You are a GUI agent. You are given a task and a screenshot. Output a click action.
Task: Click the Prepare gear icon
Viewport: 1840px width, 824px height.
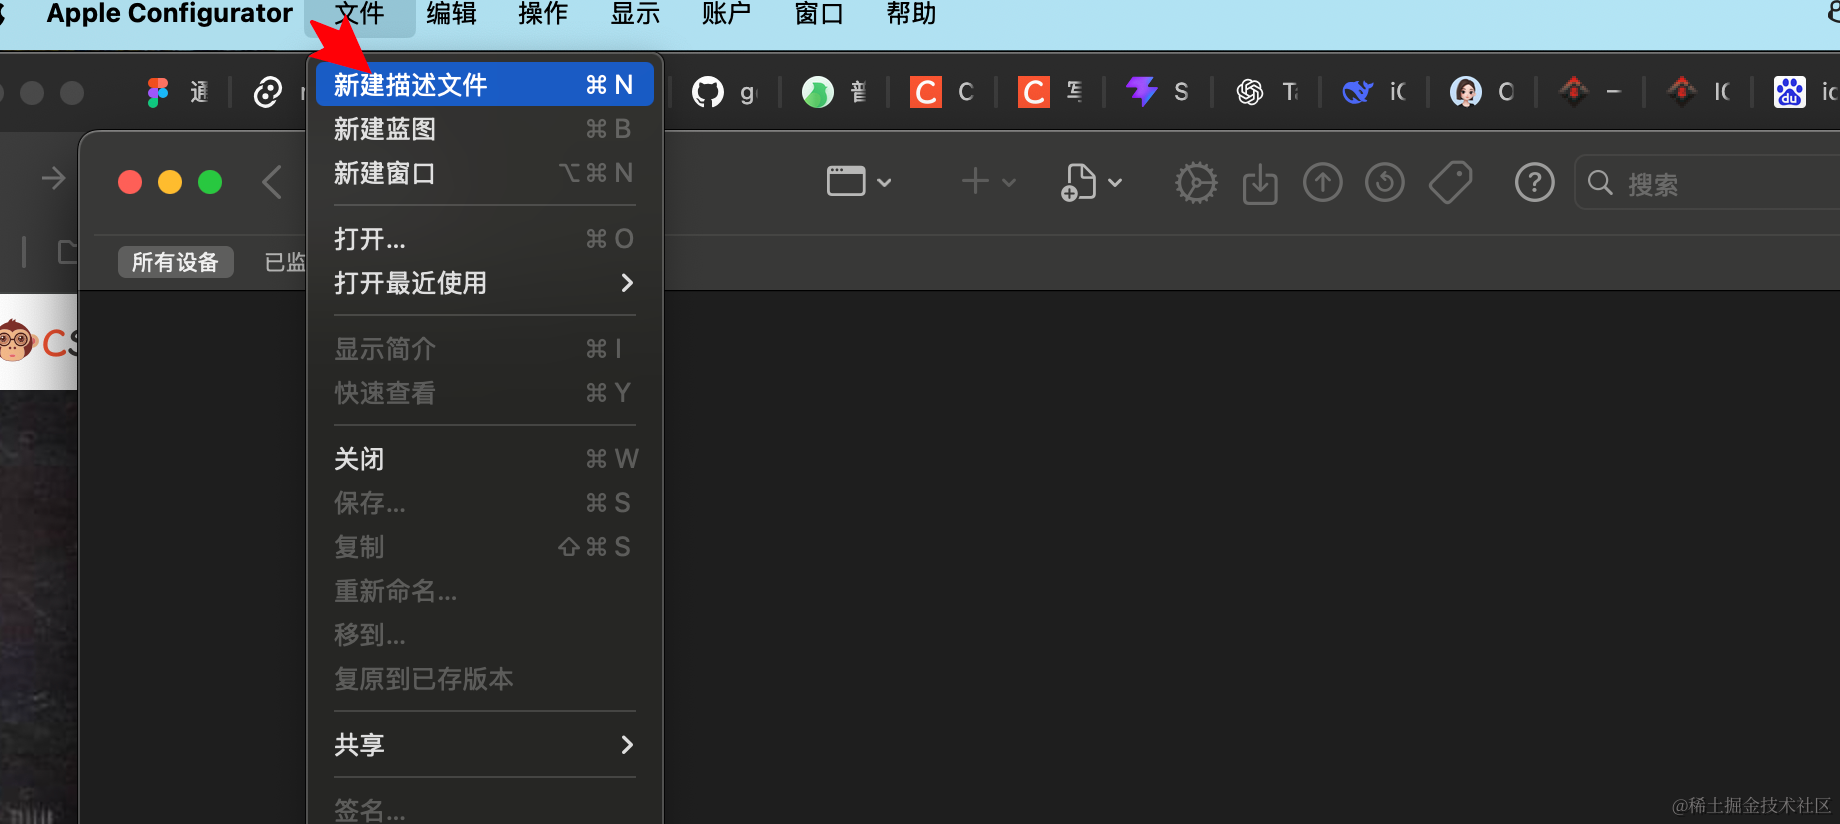coord(1196,183)
